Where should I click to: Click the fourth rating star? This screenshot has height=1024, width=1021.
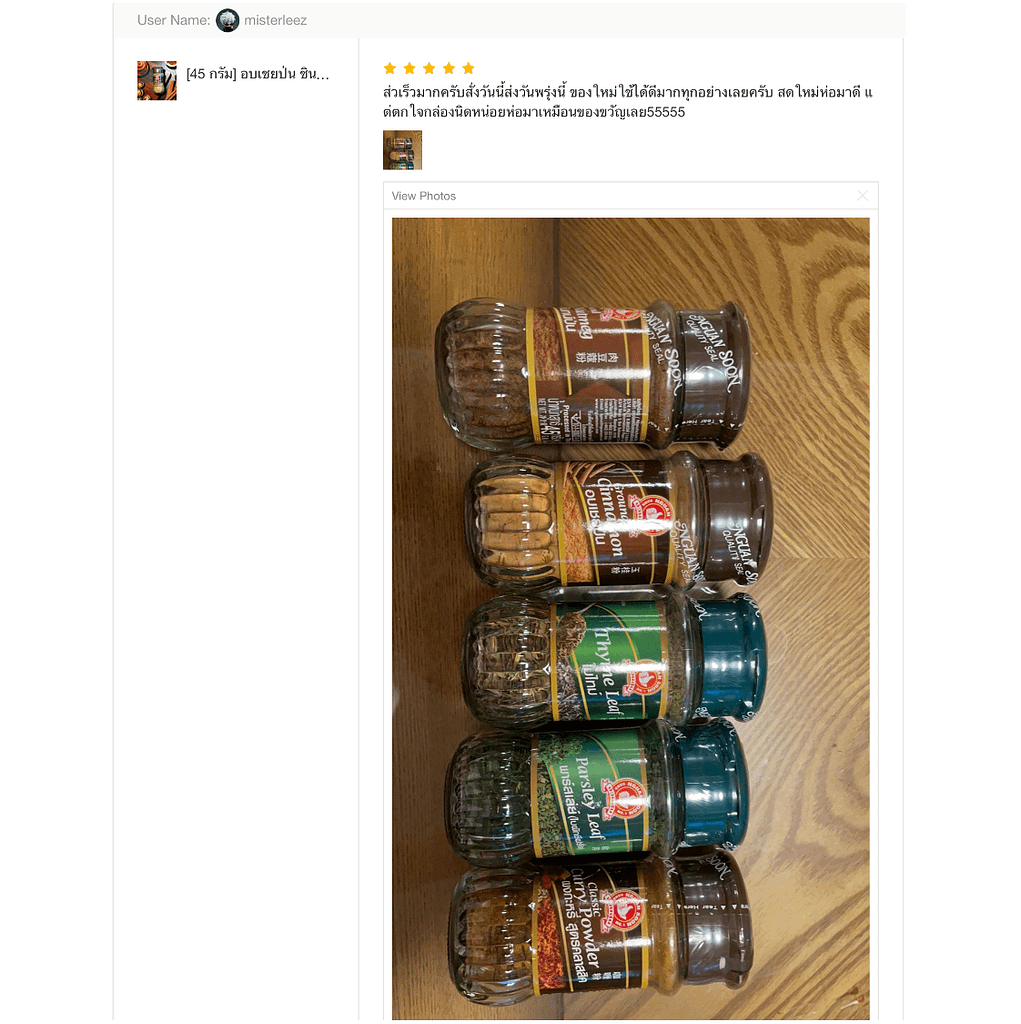[x=449, y=68]
